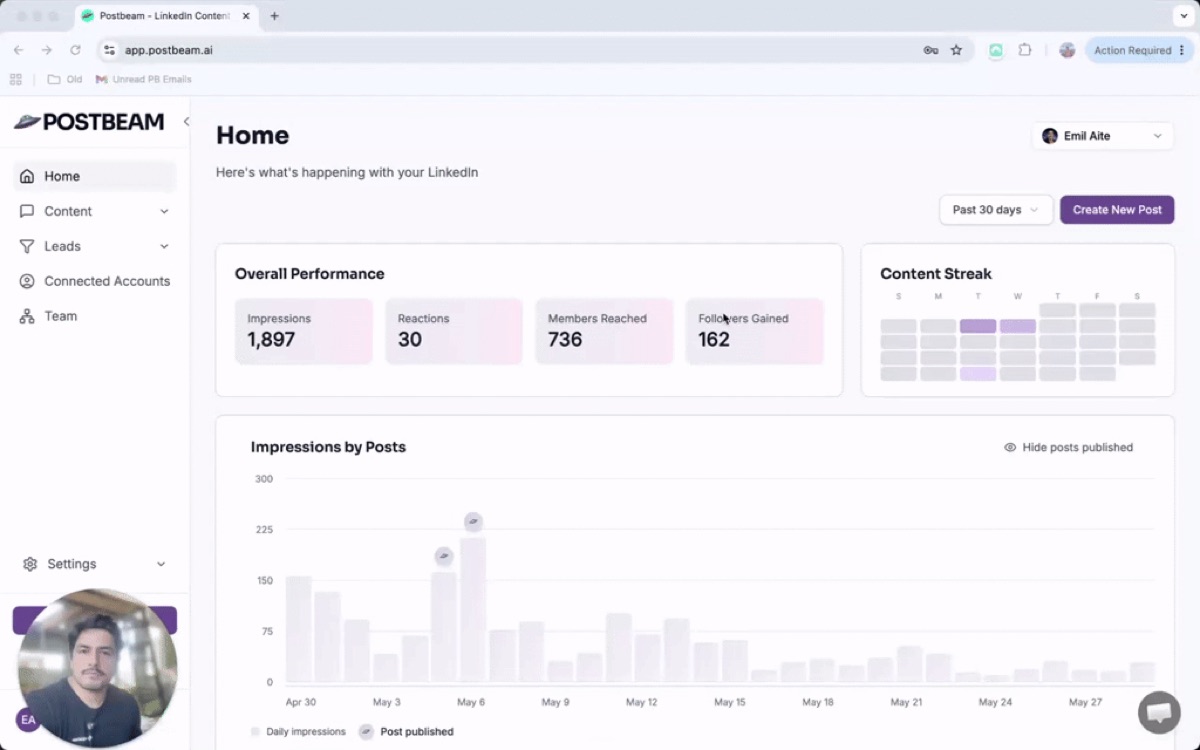This screenshot has height=750, width=1200.
Task: Open Connected Accounts page
Action: point(95,281)
